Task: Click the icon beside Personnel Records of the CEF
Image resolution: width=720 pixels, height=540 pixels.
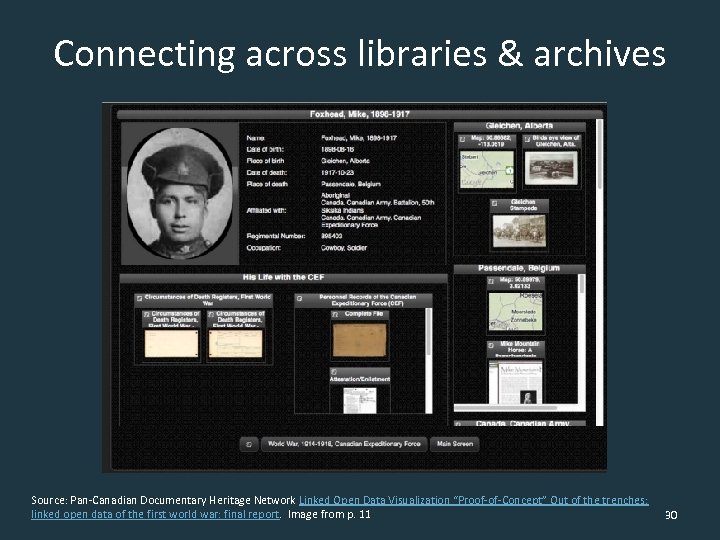Action: [x=299, y=298]
